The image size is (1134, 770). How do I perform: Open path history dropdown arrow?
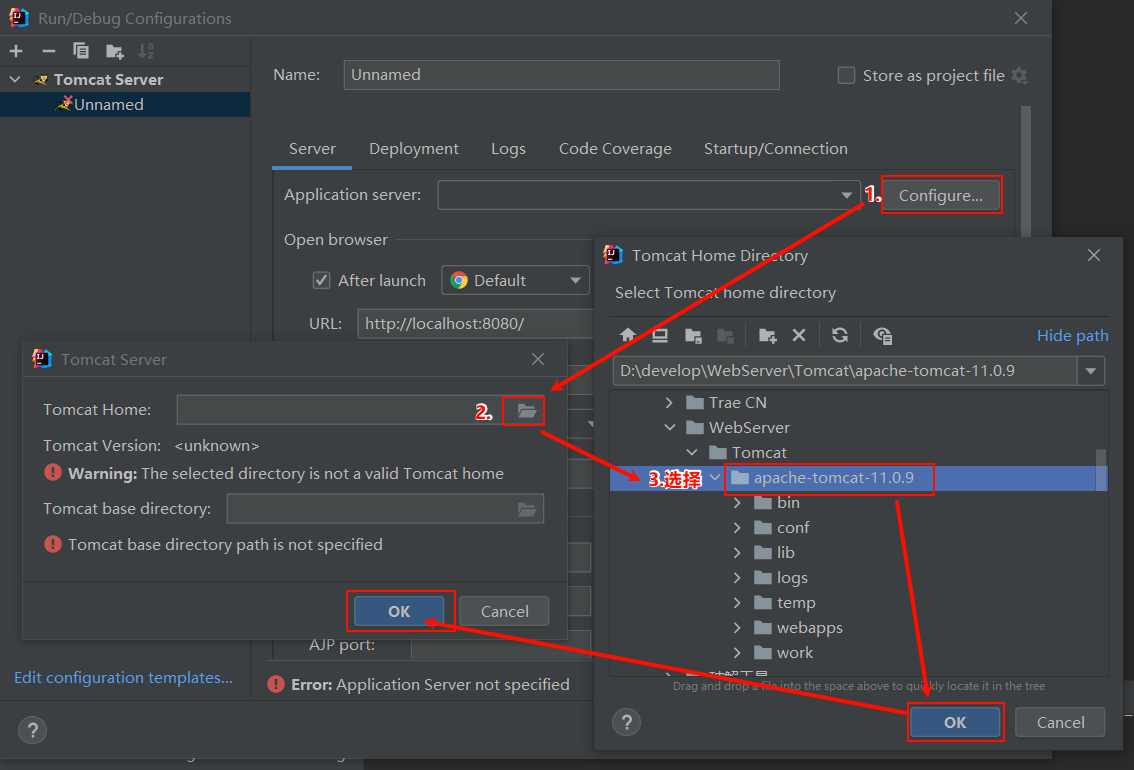click(x=1091, y=371)
